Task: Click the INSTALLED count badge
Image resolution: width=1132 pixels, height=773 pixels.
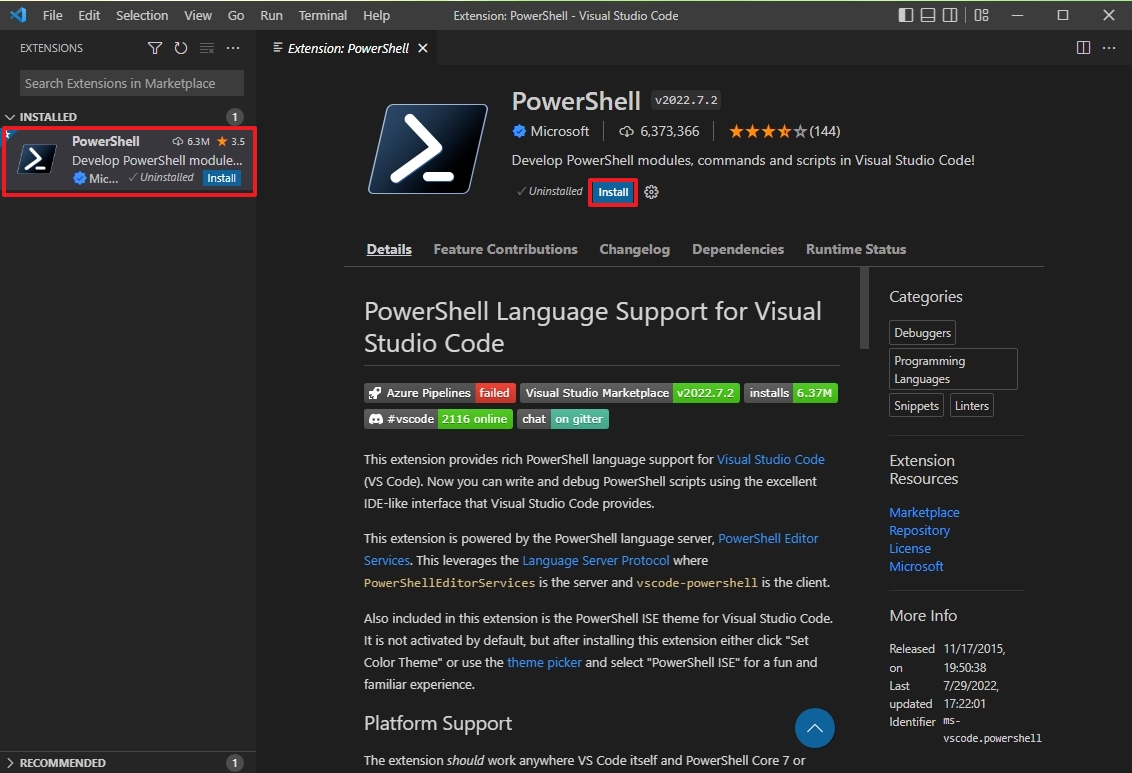Action: [x=235, y=116]
